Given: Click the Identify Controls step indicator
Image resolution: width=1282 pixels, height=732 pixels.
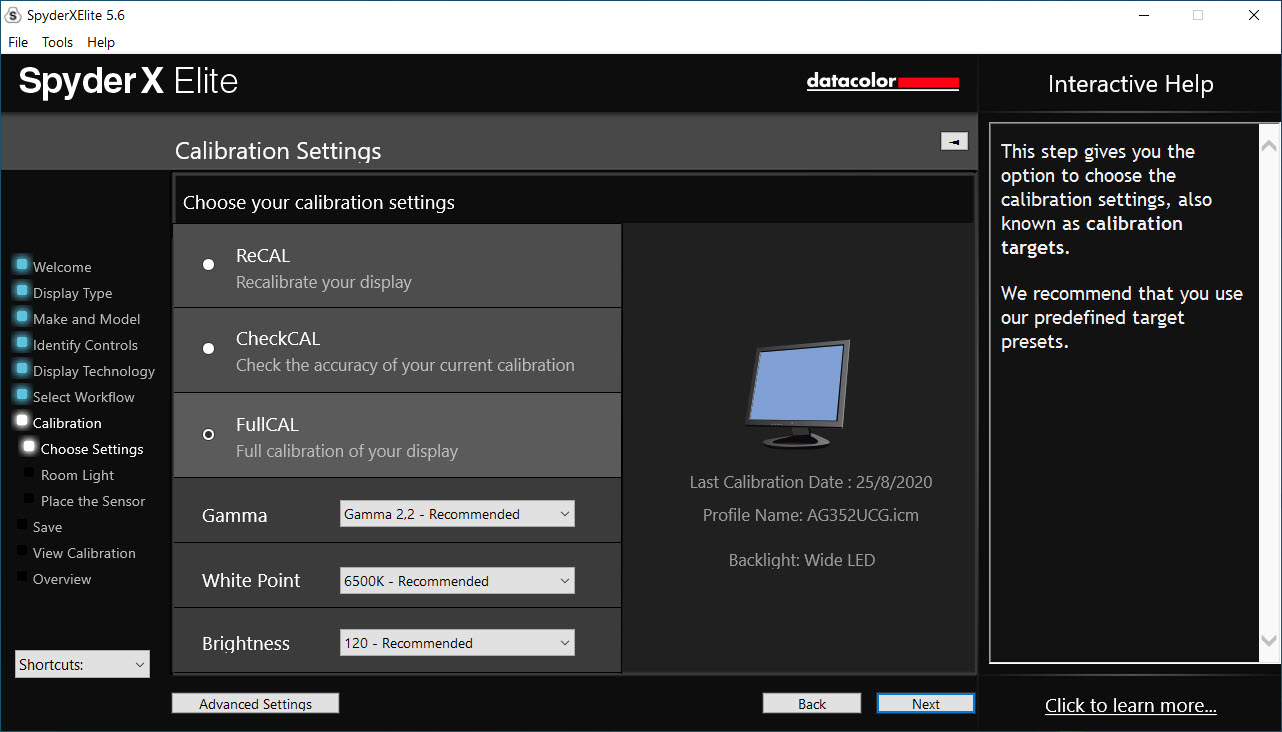Looking at the screenshot, I should tap(22, 343).
